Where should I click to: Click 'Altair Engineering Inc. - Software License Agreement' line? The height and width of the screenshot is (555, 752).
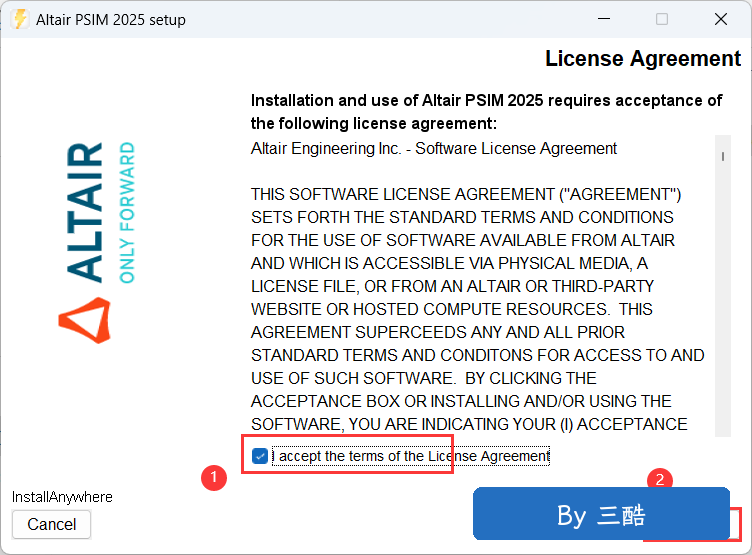point(434,149)
